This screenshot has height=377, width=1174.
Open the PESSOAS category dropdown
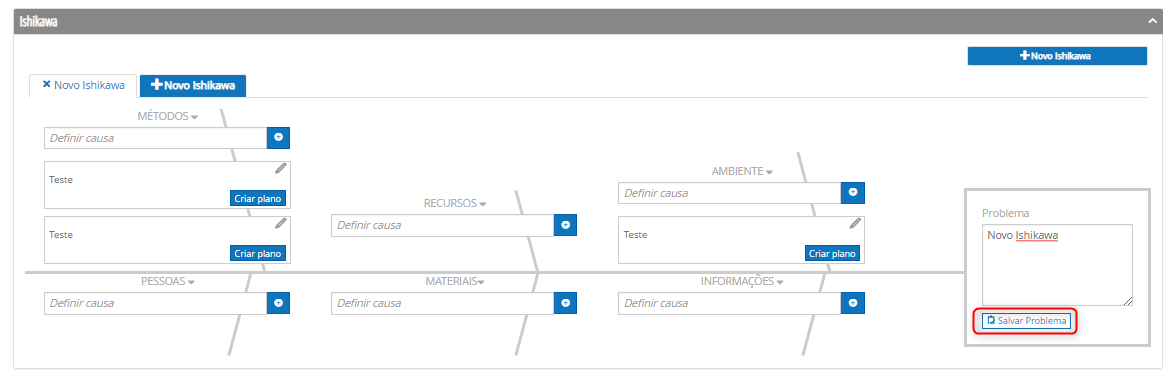click(192, 283)
